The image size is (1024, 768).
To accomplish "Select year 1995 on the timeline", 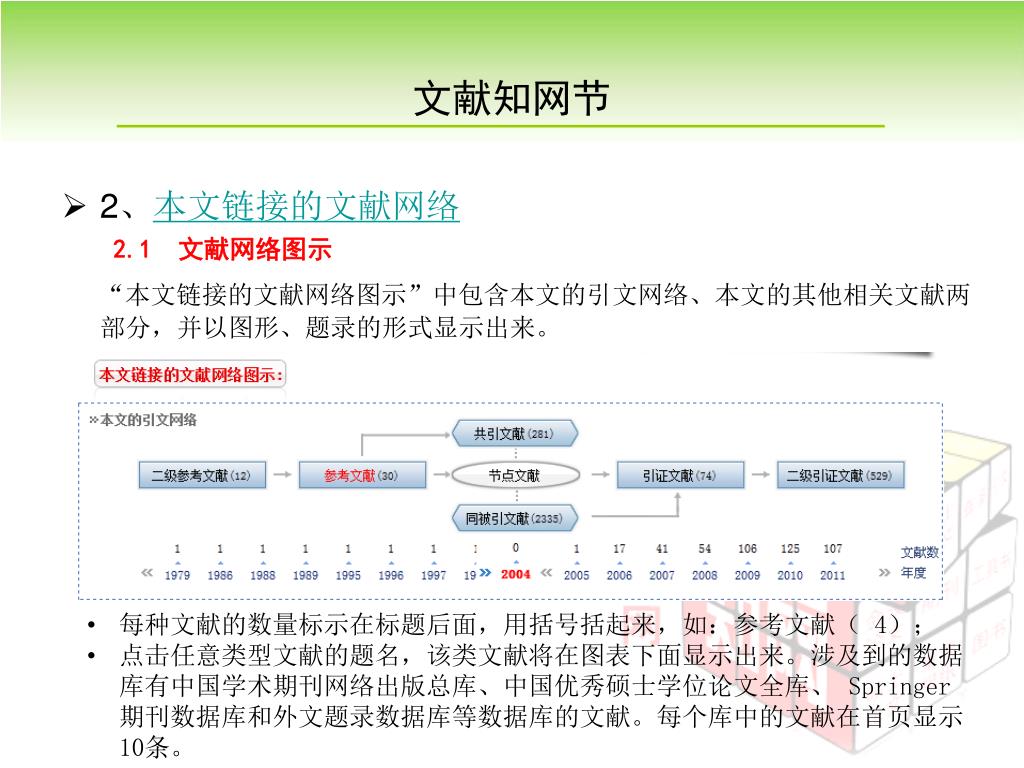I will coord(348,575).
